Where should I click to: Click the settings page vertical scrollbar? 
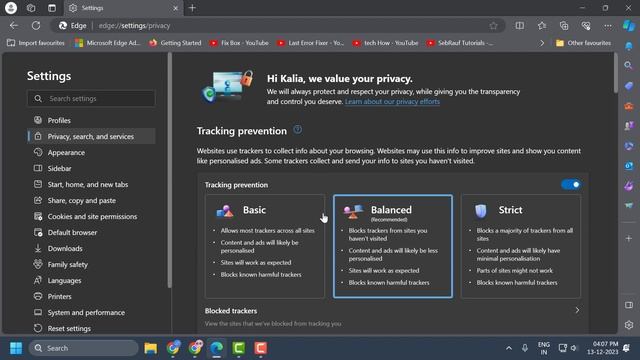[x=616, y=73]
